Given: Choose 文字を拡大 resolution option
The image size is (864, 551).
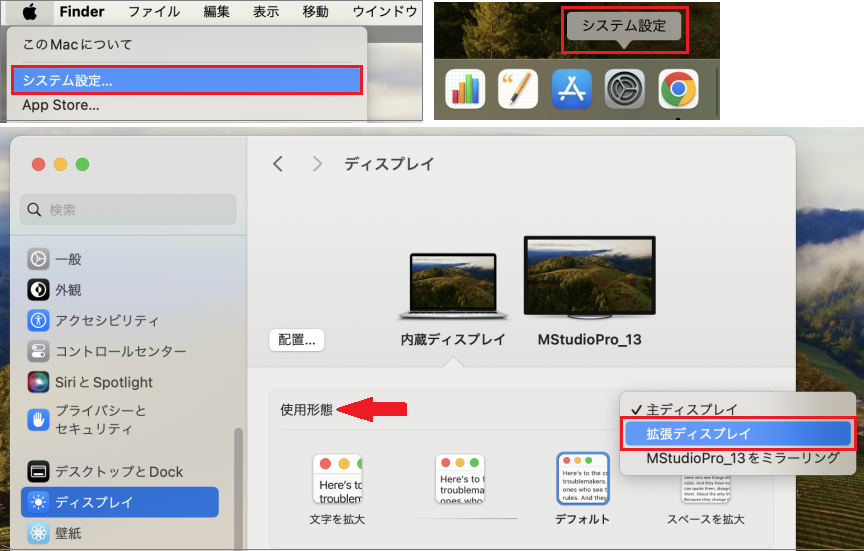Looking at the screenshot, I should [337, 478].
